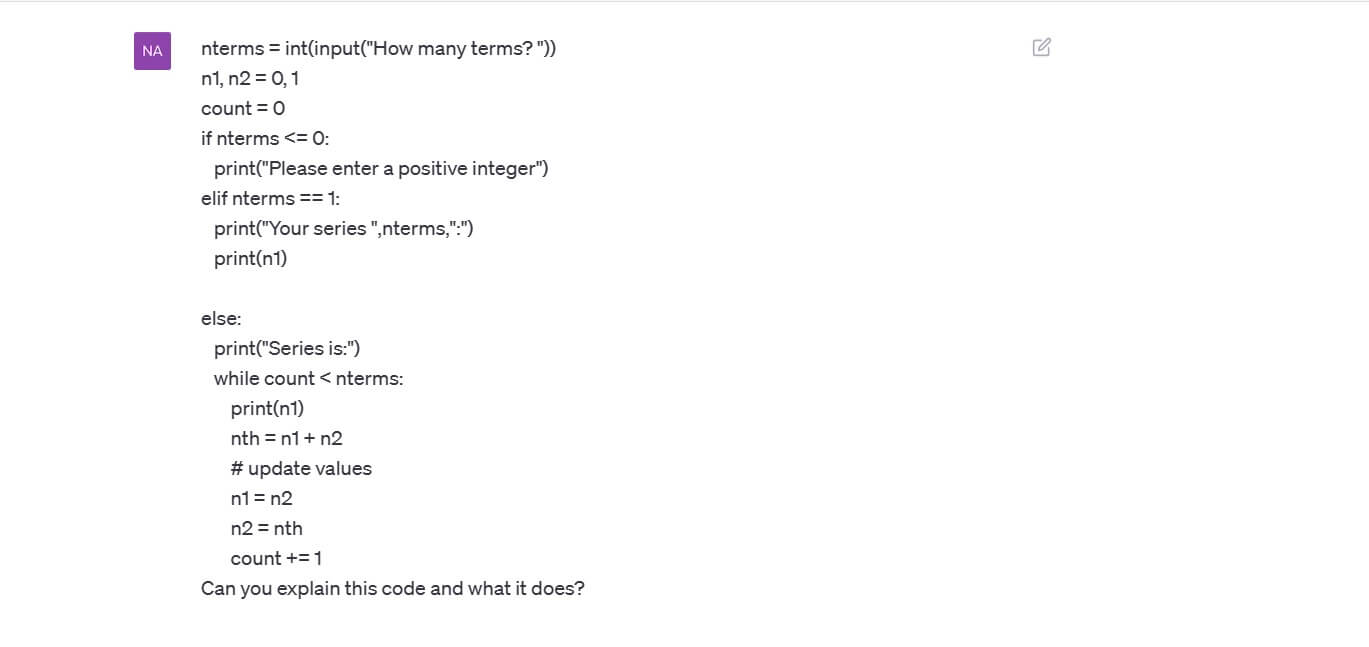Click the '# update values' comment
Viewport: 1369px width, 647px height.
tap(301, 468)
